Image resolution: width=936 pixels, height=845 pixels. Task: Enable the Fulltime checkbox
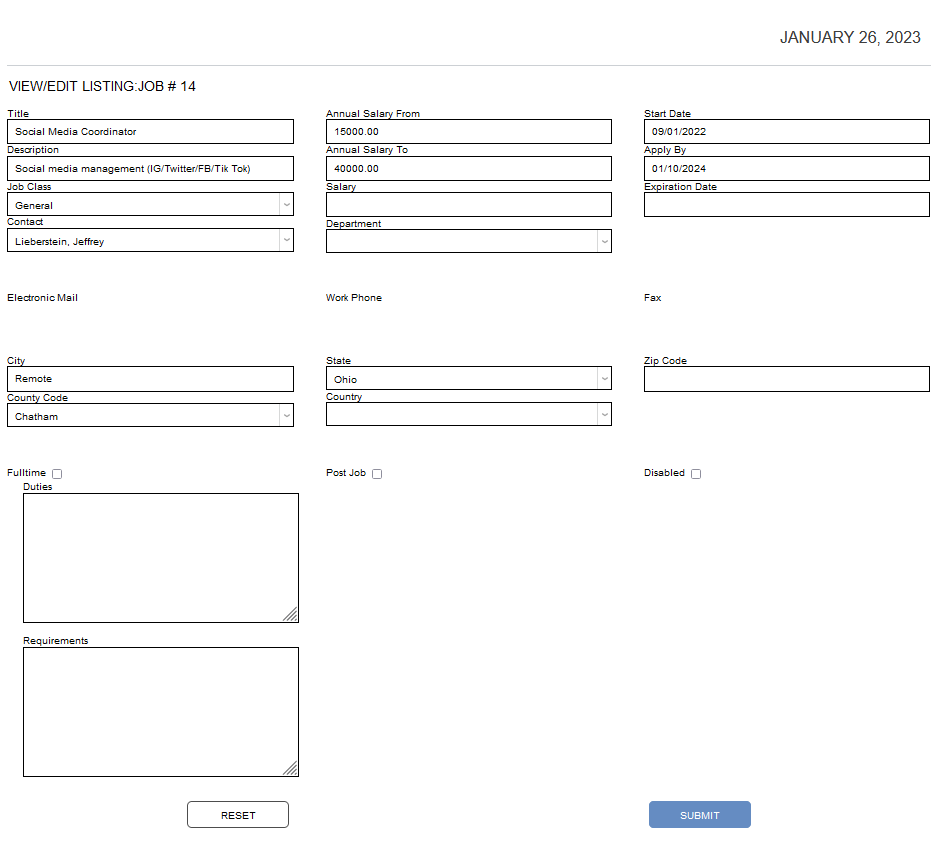tap(57, 474)
